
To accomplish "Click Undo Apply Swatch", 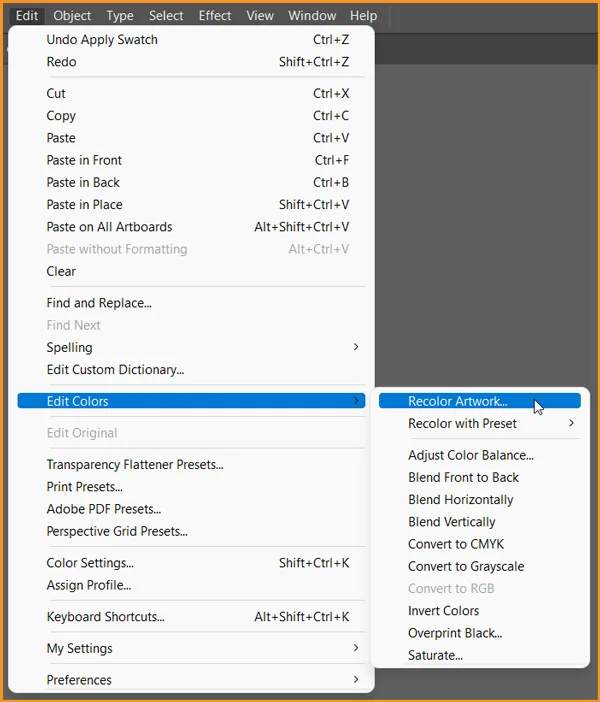I will tap(102, 39).
